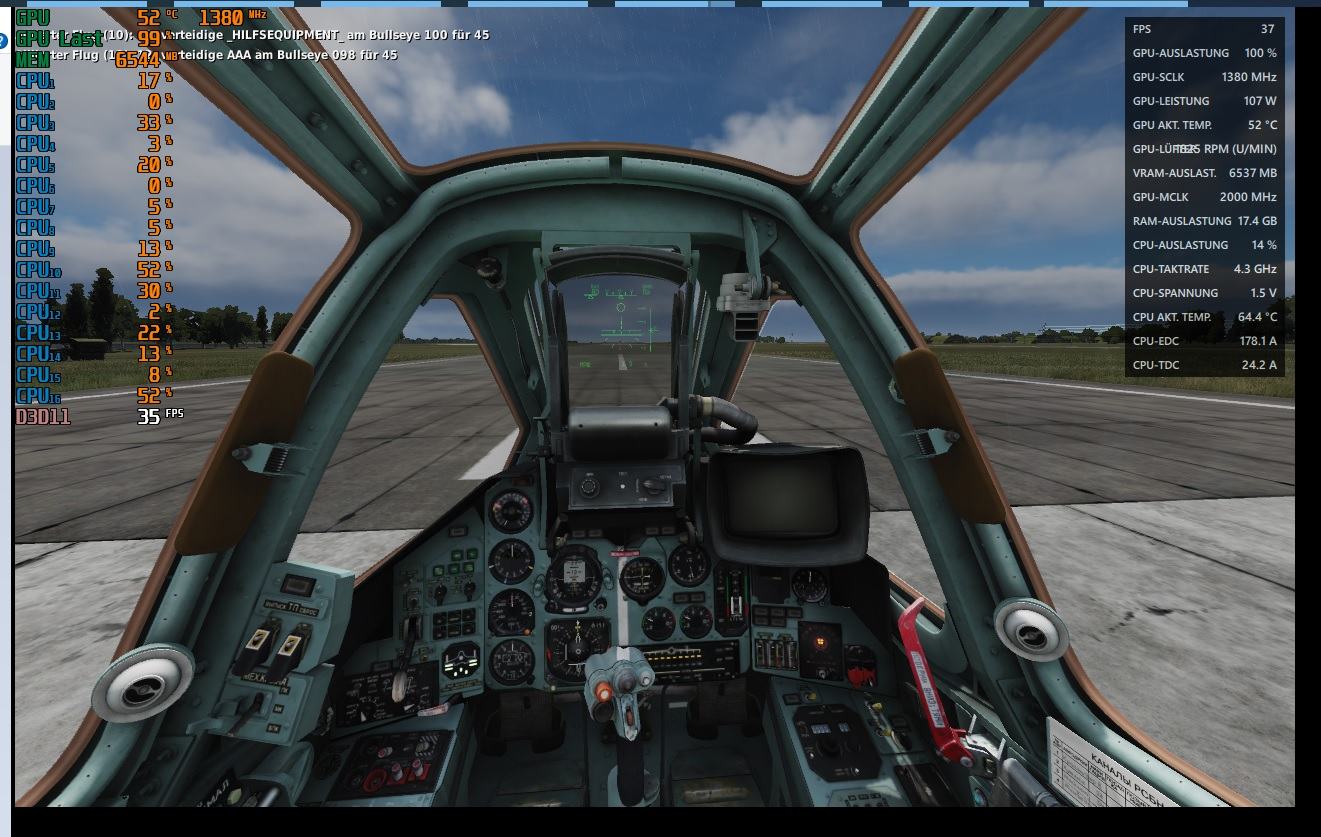Screen dimensions: 1321x837
Task: Click the CPU-TAKTRATE 4.3 GHz row
Action: coord(1204,269)
